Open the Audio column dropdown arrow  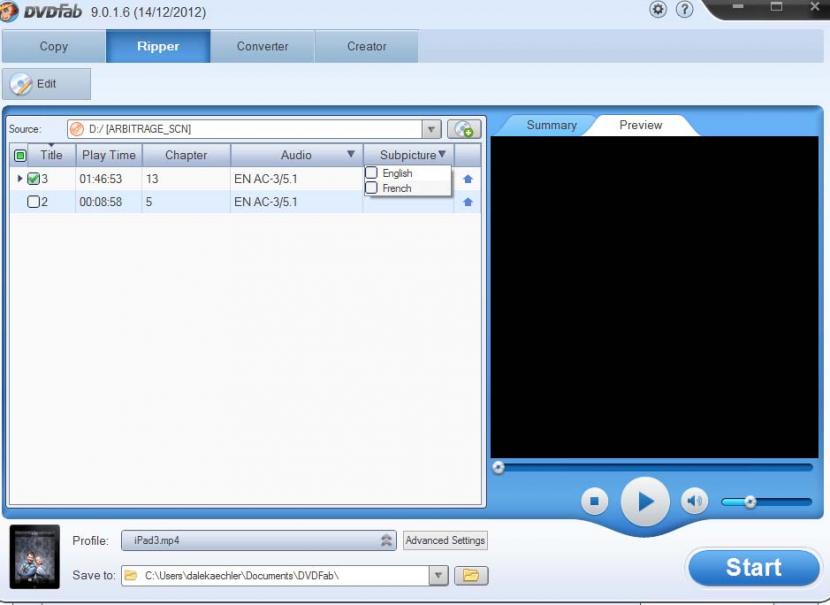[x=350, y=154]
